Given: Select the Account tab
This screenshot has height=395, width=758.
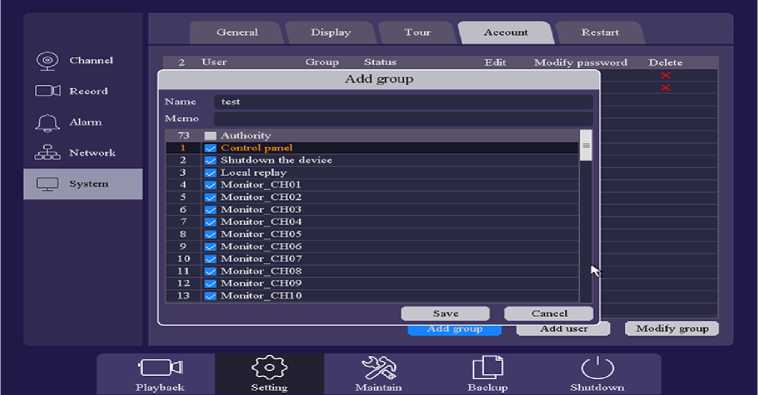Looking at the screenshot, I should coord(506,33).
